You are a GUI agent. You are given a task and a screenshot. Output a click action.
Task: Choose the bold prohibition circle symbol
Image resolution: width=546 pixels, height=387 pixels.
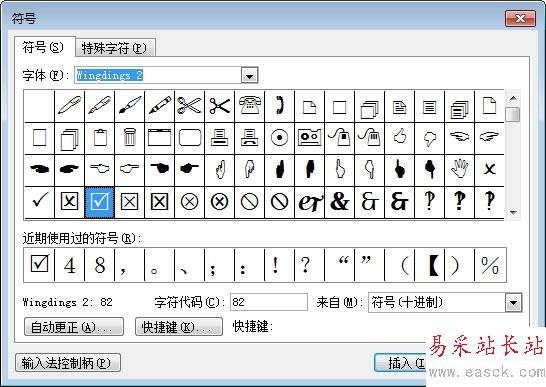(279, 202)
